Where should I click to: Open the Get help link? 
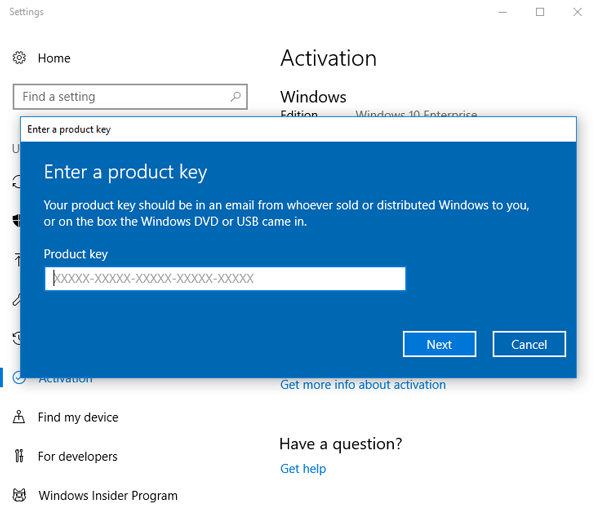coord(303,468)
